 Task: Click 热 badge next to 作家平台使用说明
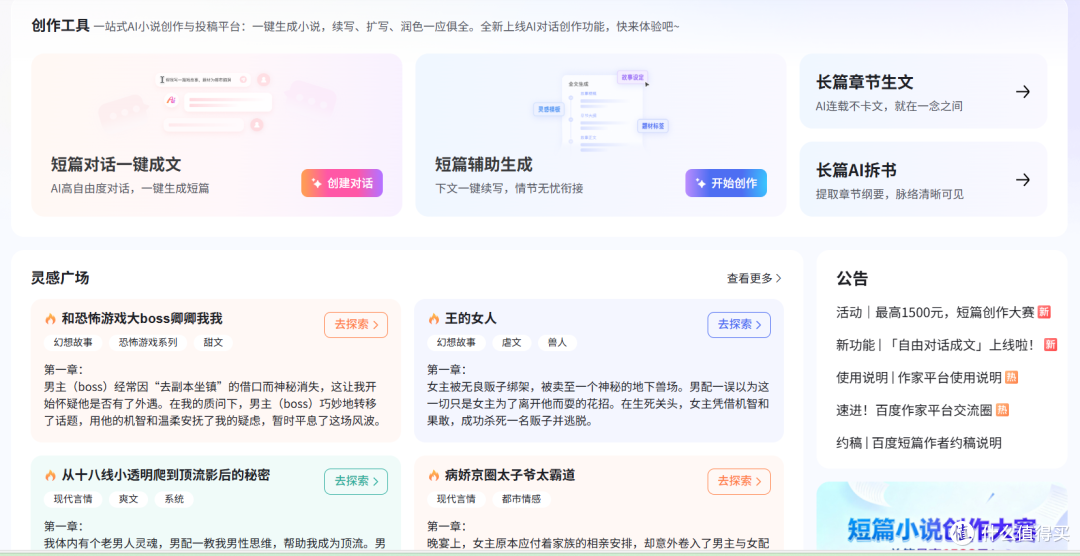coord(1011,377)
